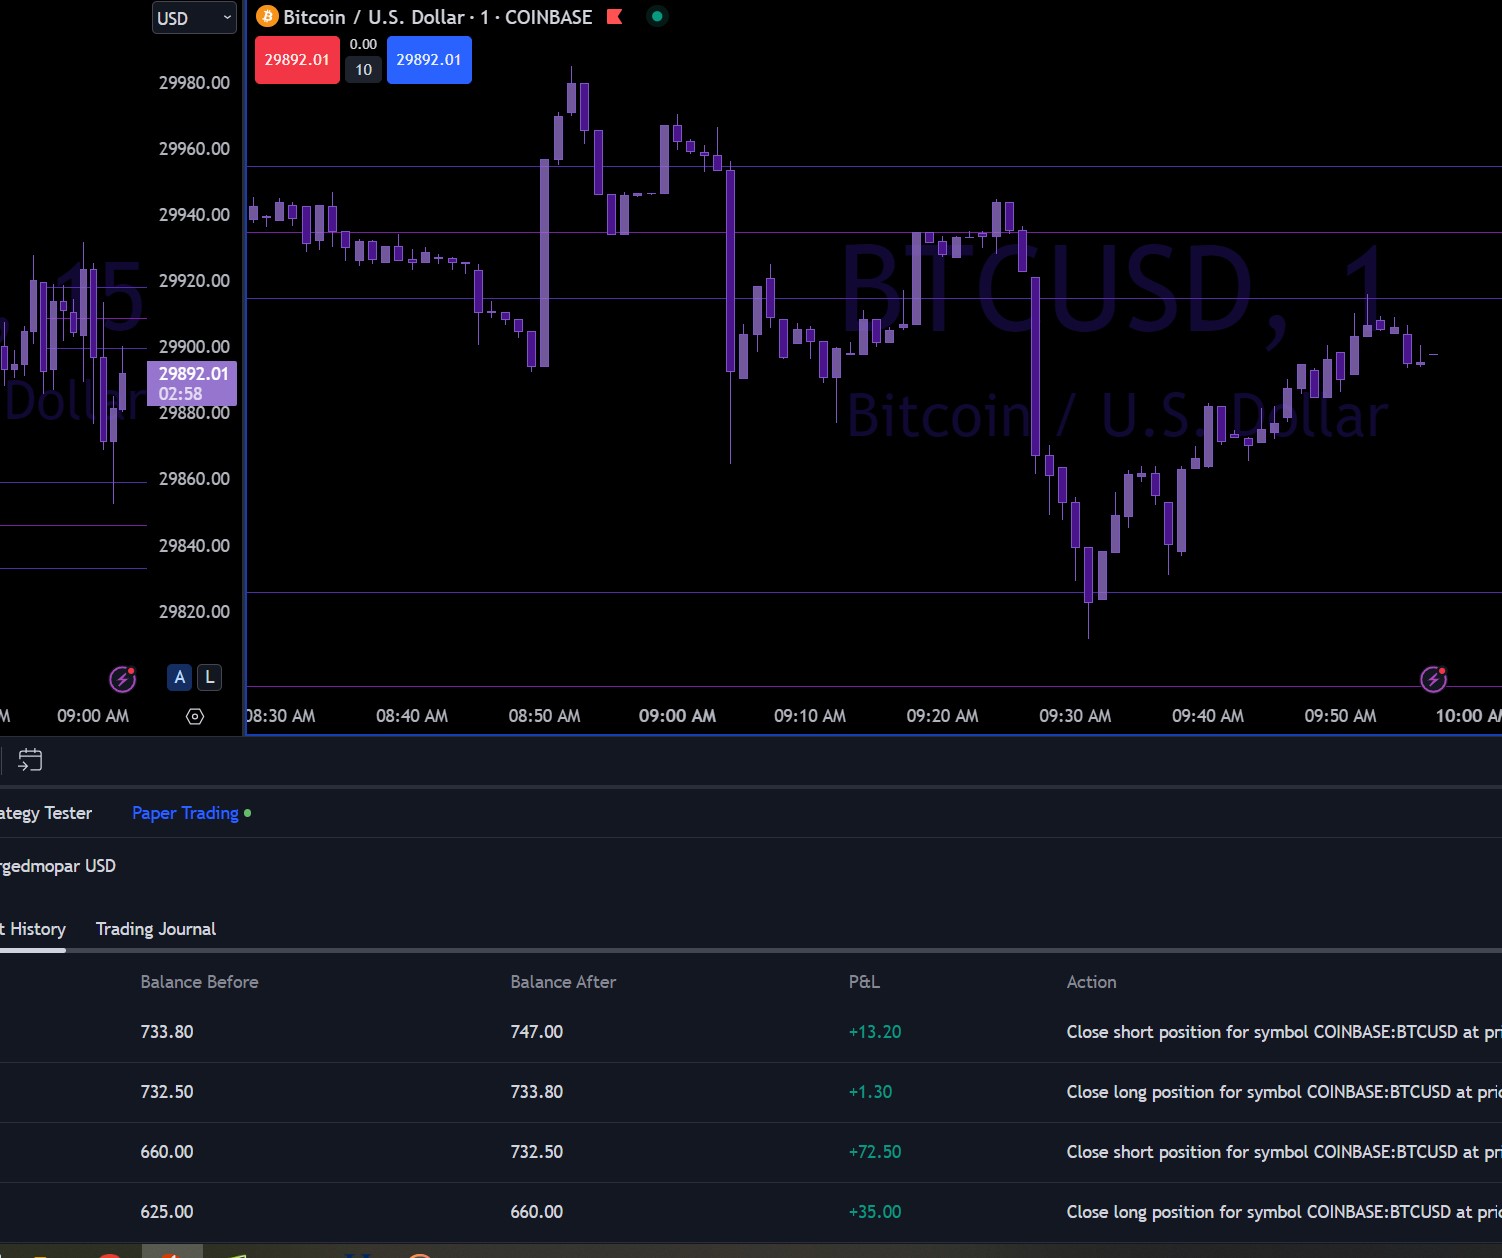This screenshot has width=1502, height=1258.
Task: Click the red flag marker beside COINBASE
Action: click(615, 16)
